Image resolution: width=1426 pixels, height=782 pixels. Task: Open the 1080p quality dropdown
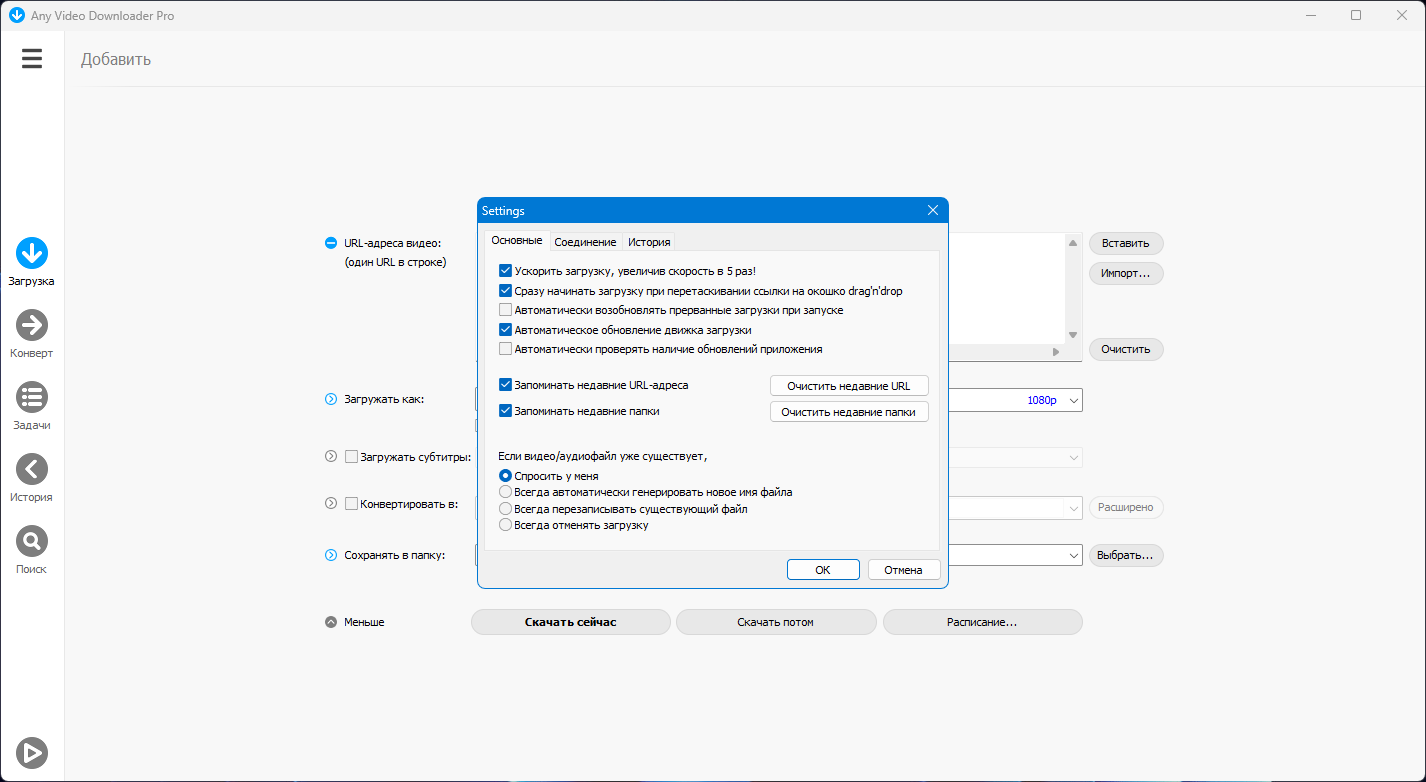tap(1050, 400)
